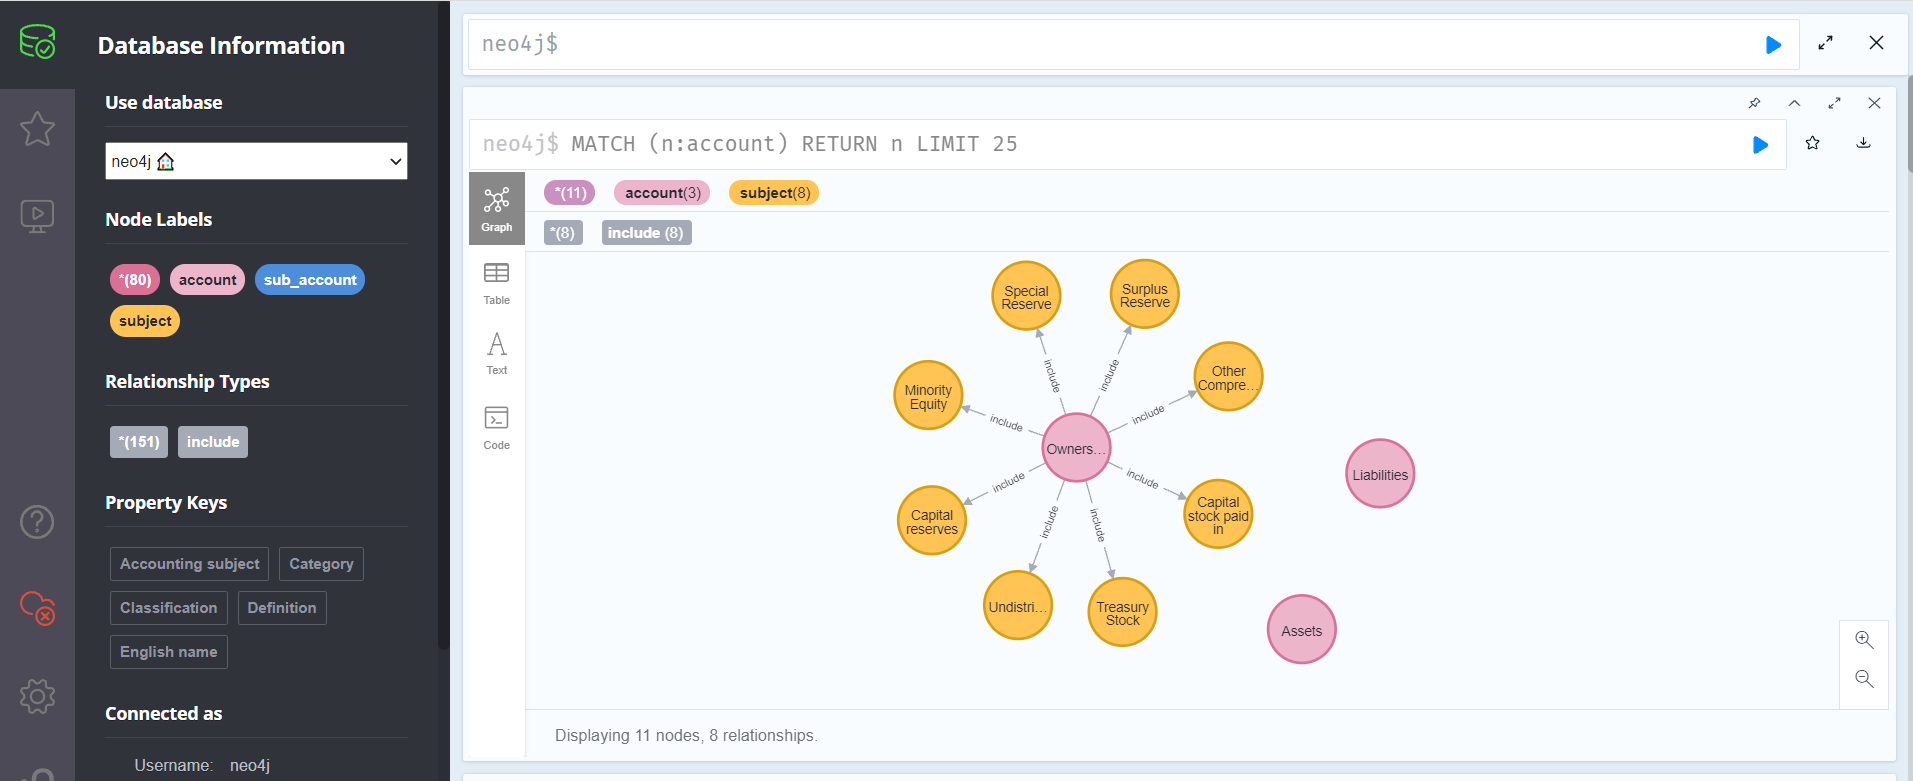Image resolution: width=1913 pixels, height=781 pixels.
Task: Select the Undistri... node
Action: click(1018, 606)
